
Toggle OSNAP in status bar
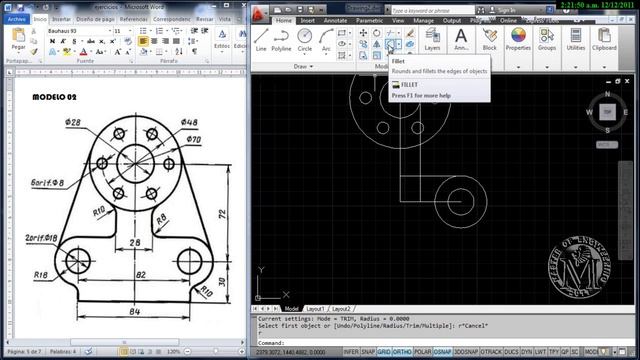442,352
